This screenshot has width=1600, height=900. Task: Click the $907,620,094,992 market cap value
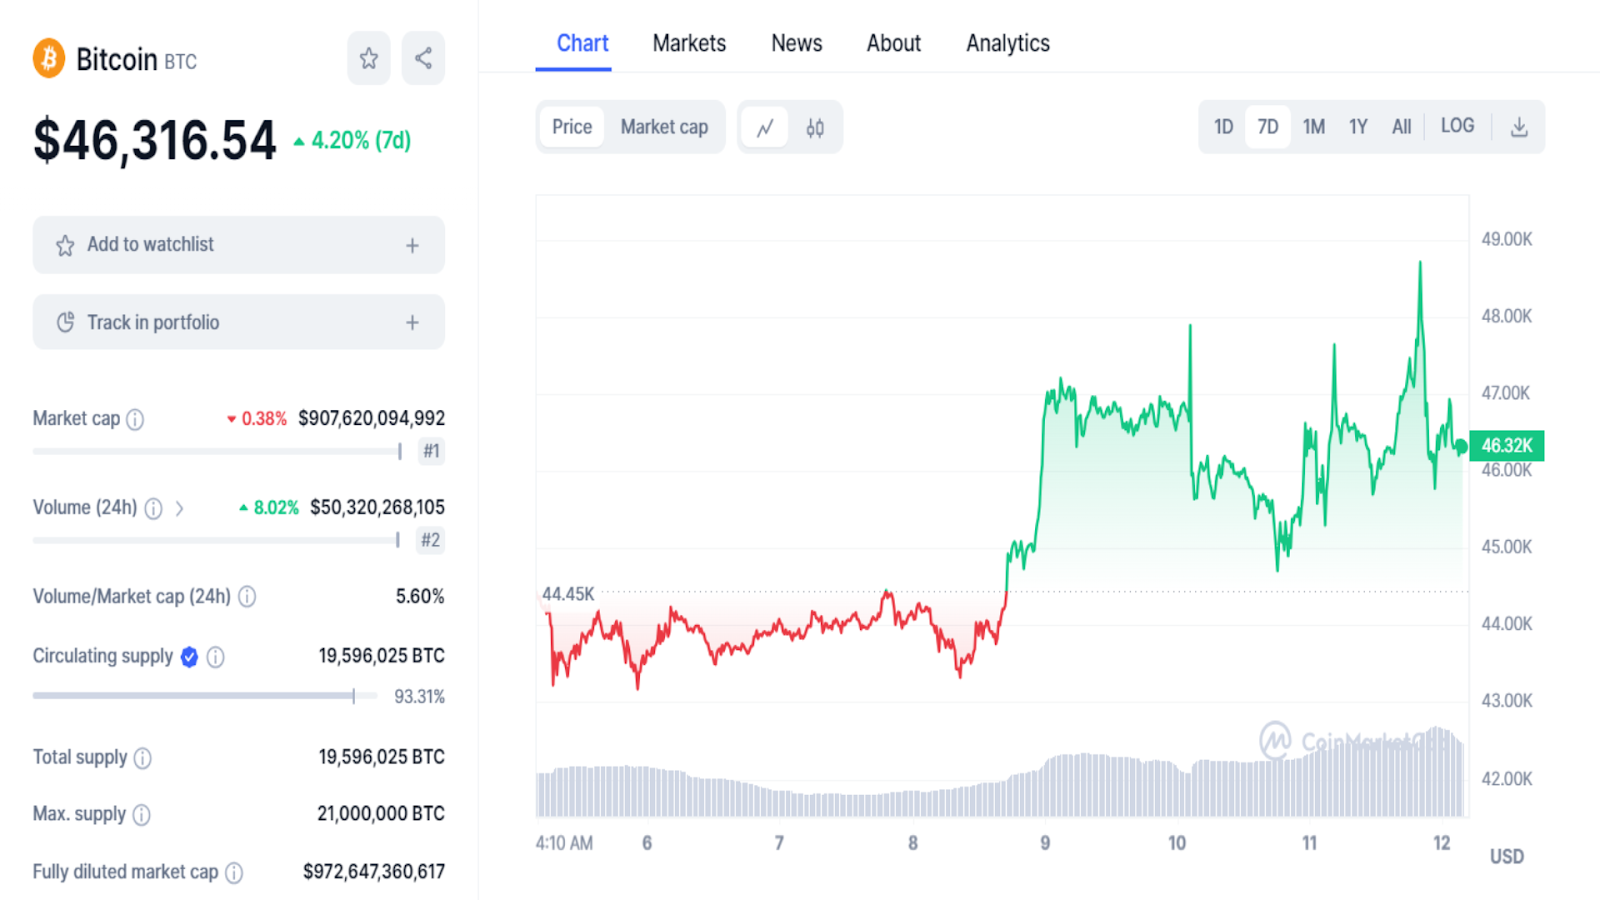(371, 419)
